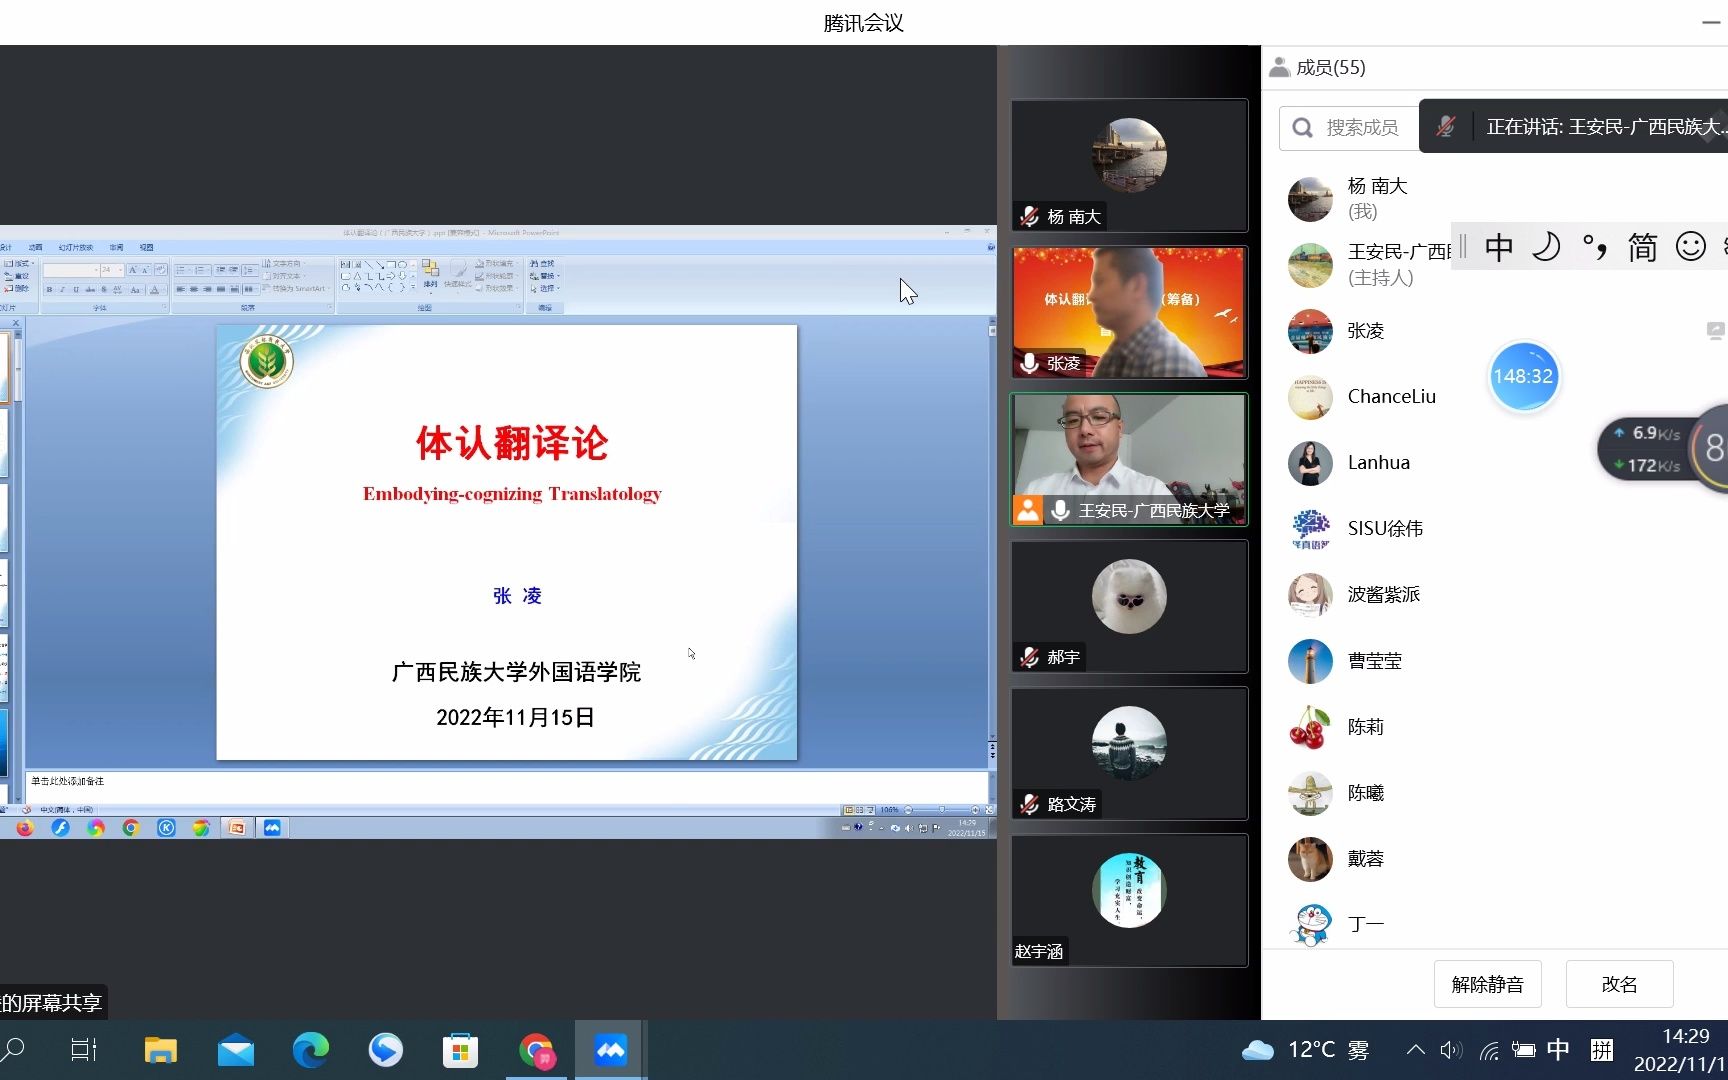
Task: Click 王安民's microphone icon on the video tile
Action: 1061,510
